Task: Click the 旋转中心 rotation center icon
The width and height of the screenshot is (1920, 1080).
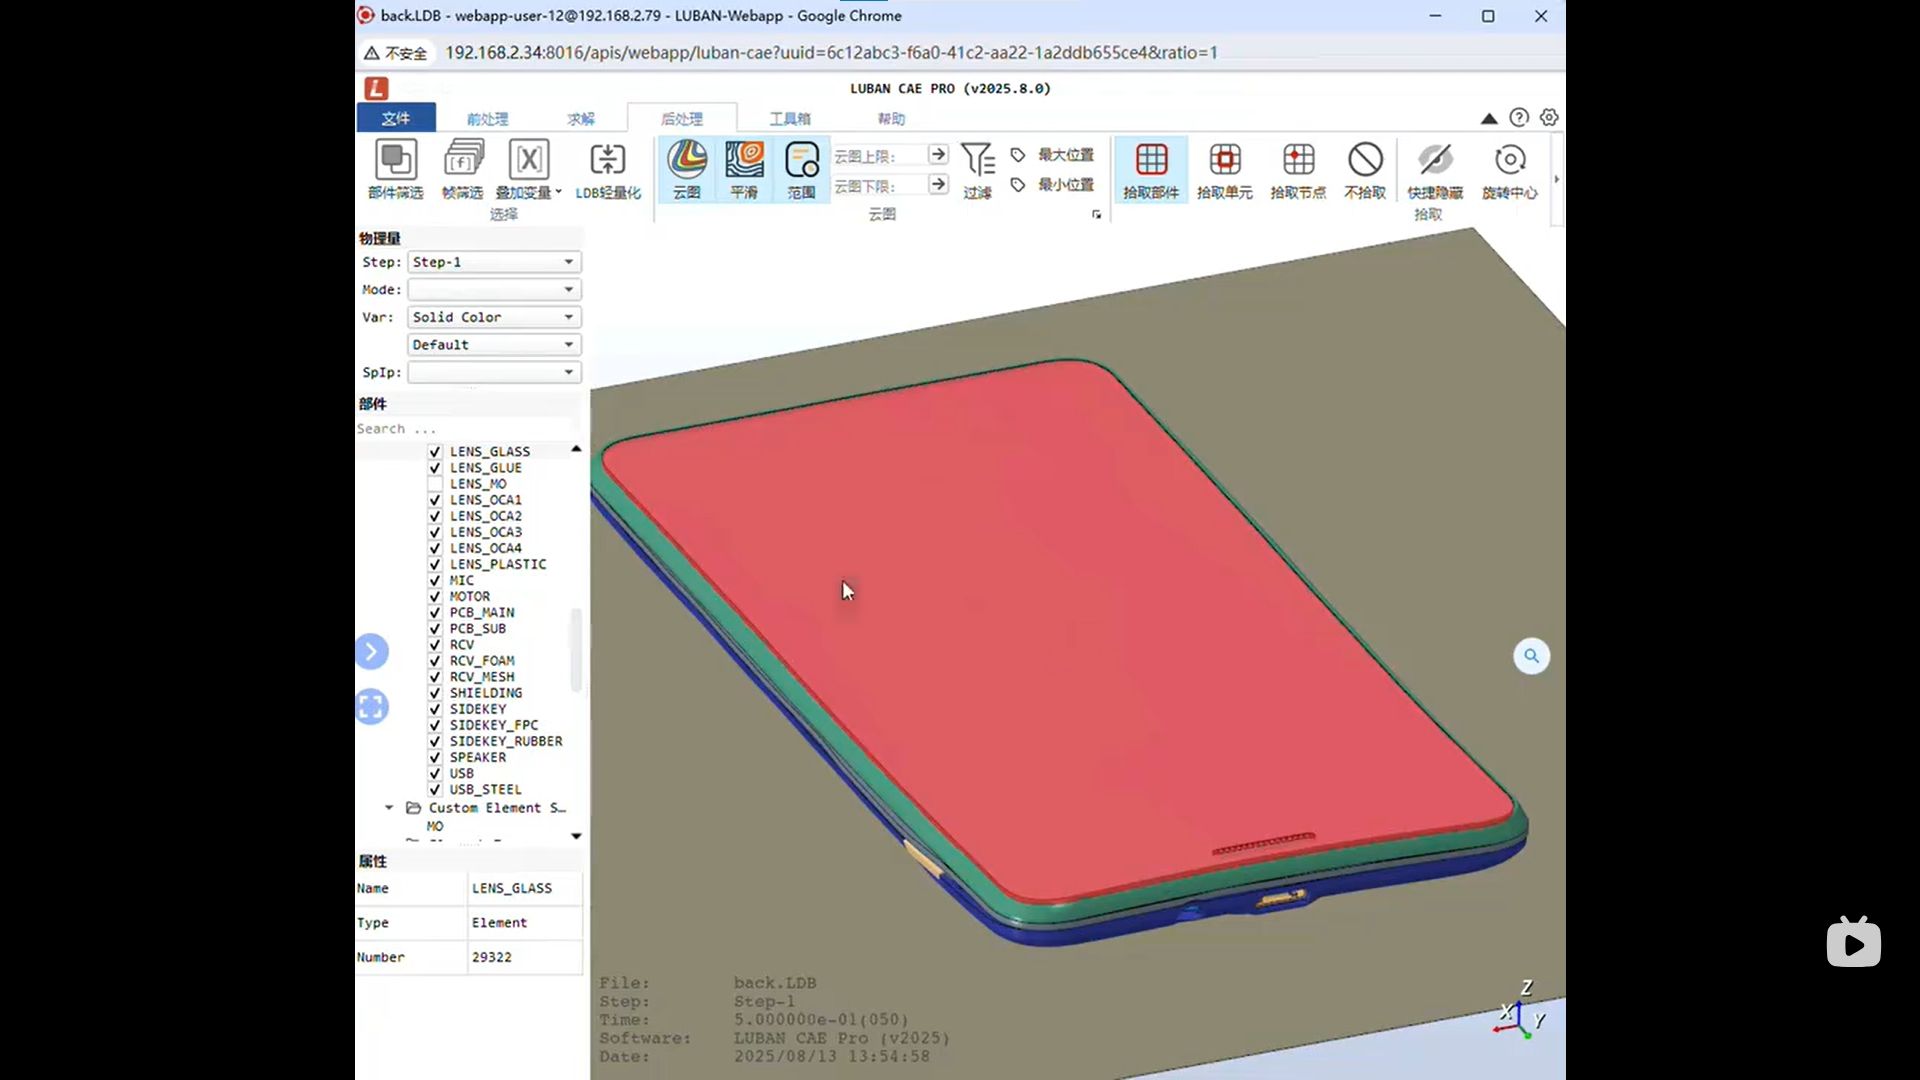Action: pos(1509,161)
